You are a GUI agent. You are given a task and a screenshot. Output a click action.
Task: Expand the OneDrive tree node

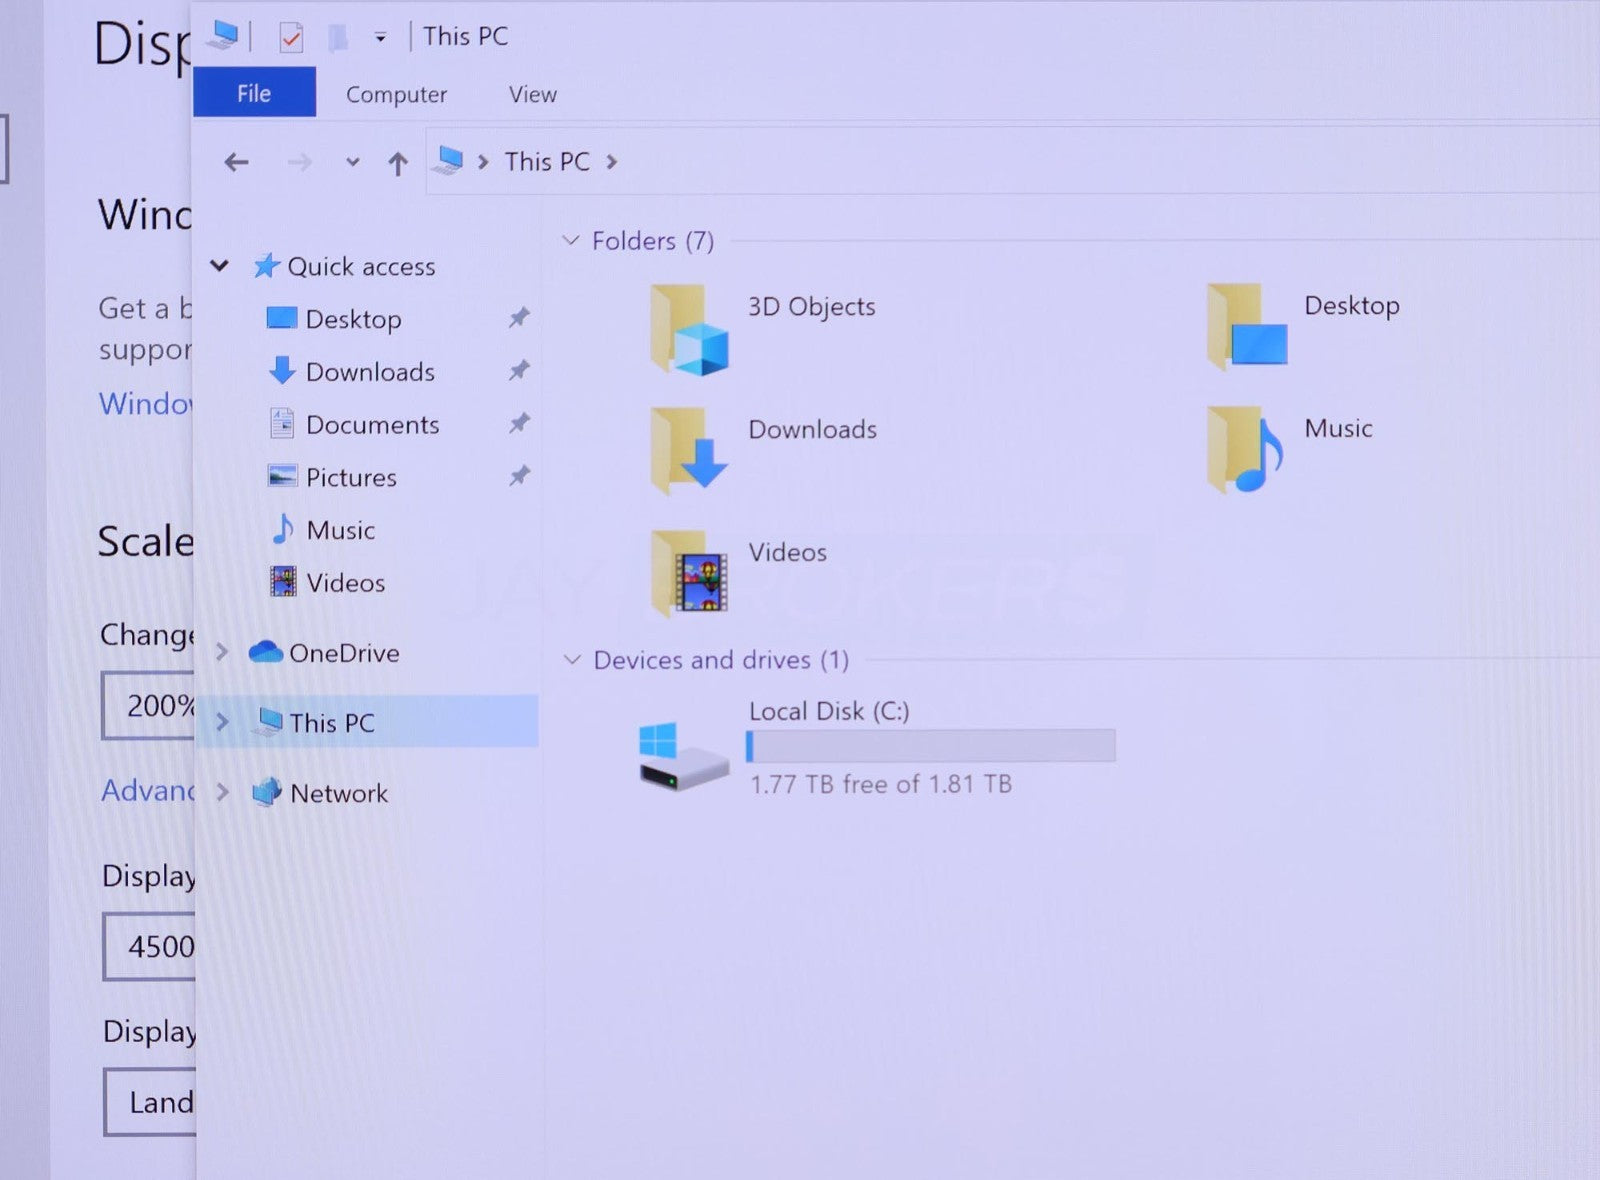pyautogui.click(x=222, y=653)
